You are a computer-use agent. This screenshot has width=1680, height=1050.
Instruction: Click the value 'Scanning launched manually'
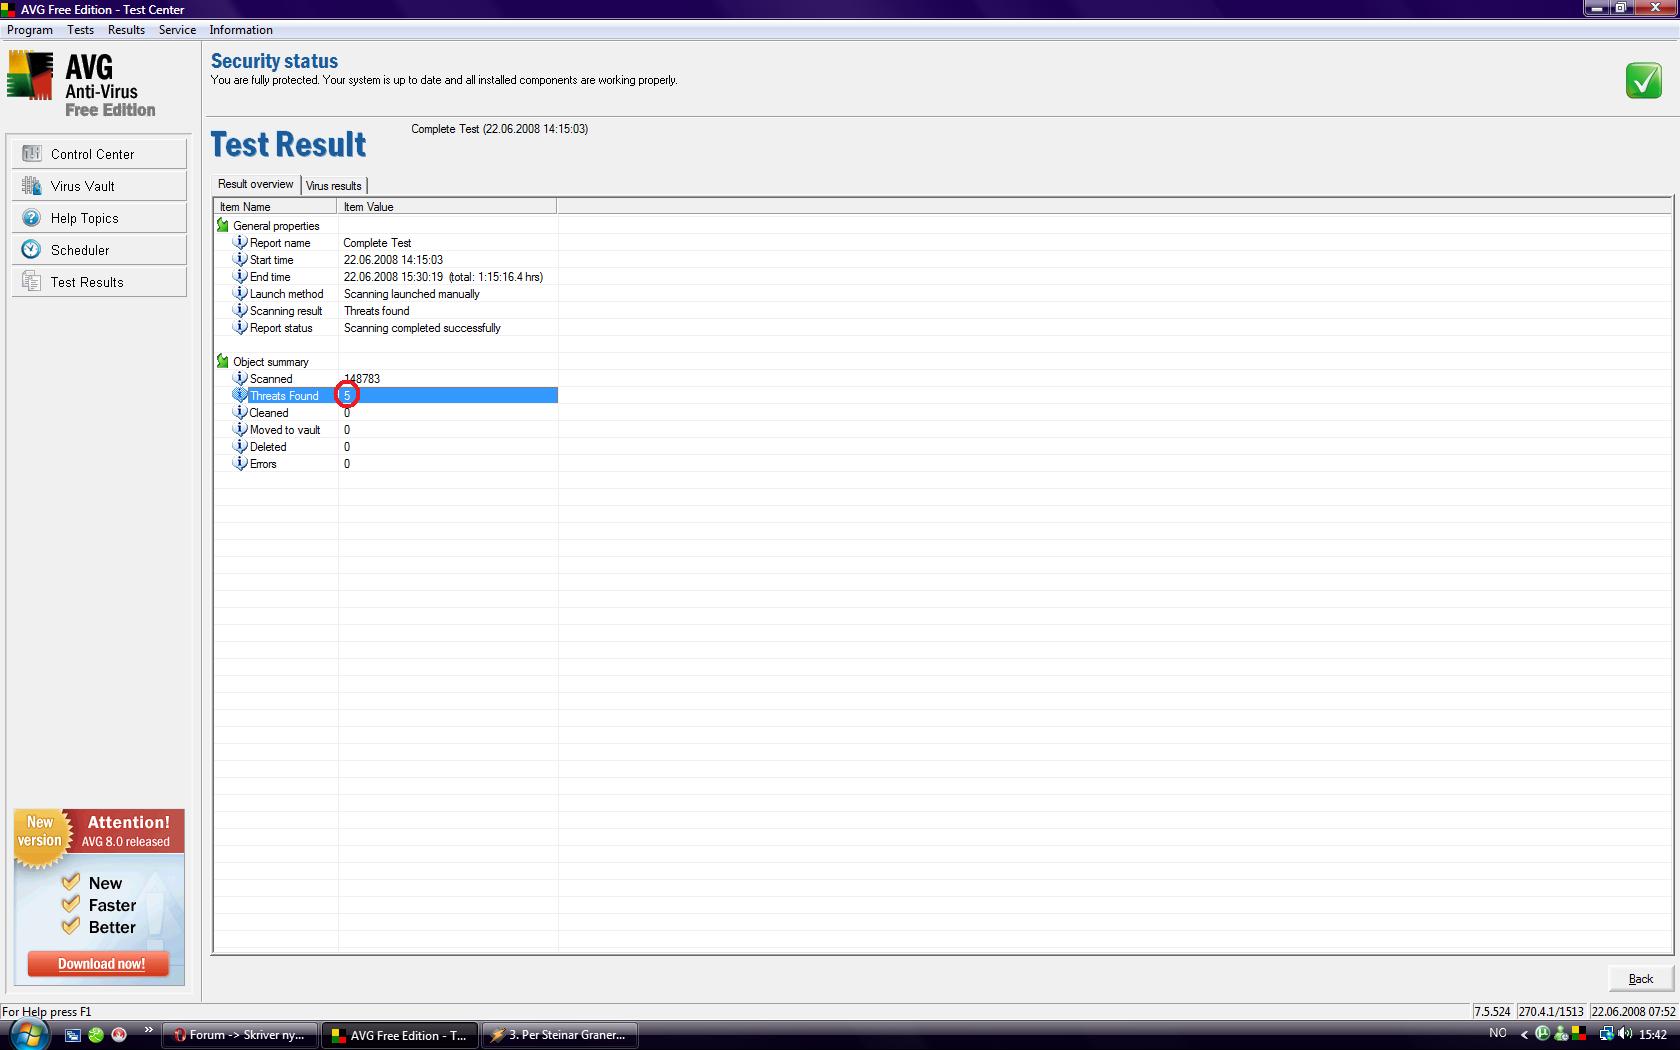click(x=411, y=294)
